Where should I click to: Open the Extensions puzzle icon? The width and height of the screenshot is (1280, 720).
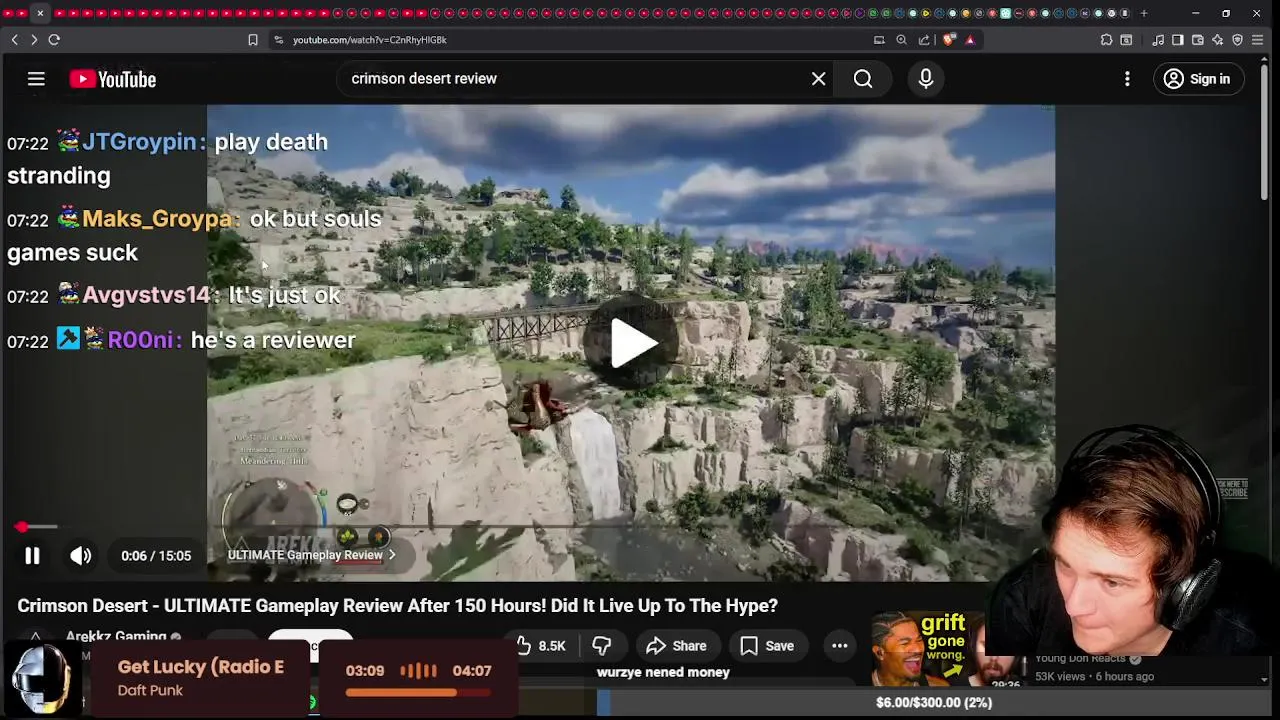(x=1106, y=40)
